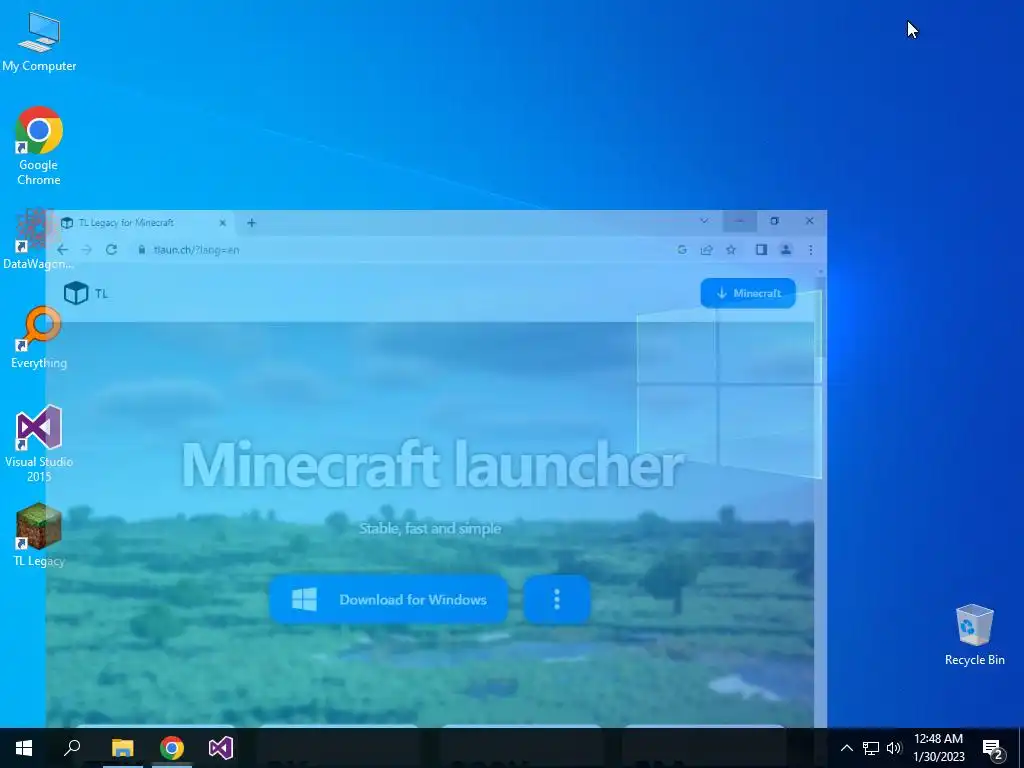Open a new Chrome tab
Image resolution: width=1024 pixels, height=768 pixels.
251,223
